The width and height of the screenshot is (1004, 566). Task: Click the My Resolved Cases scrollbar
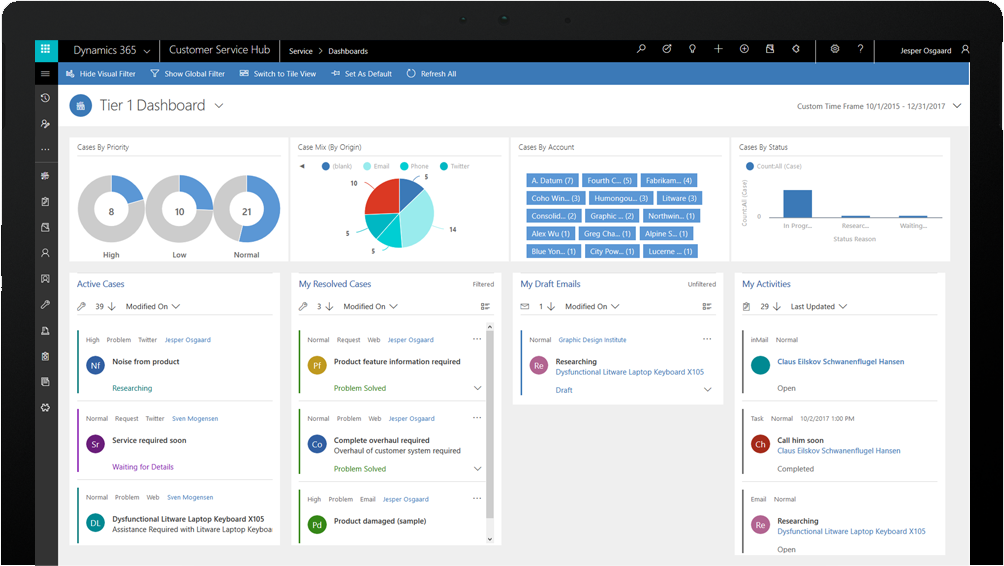pos(490,423)
